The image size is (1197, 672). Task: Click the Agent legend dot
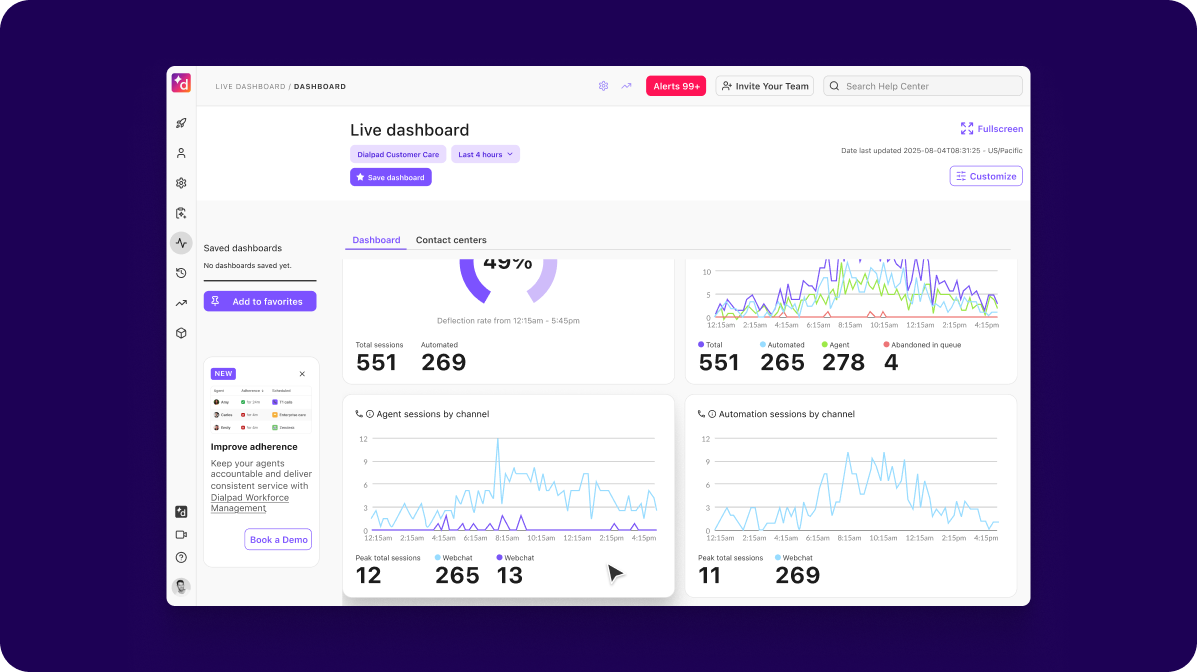click(824, 344)
